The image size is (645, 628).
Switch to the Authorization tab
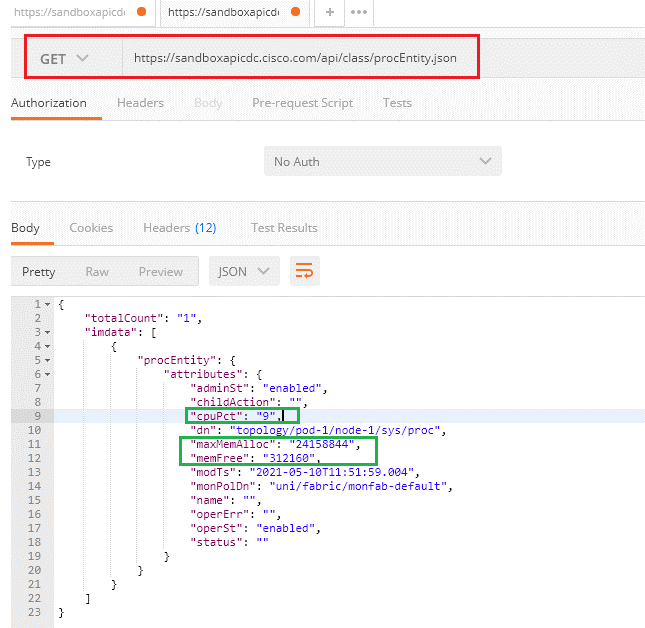(49, 103)
